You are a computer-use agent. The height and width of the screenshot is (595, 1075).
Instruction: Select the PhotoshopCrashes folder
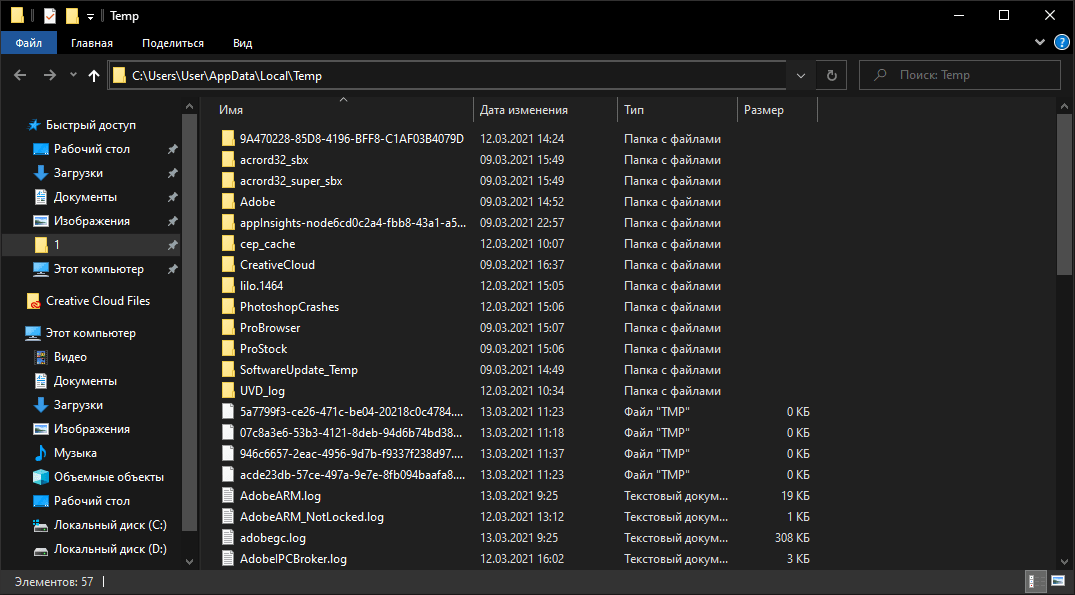(x=289, y=307)
